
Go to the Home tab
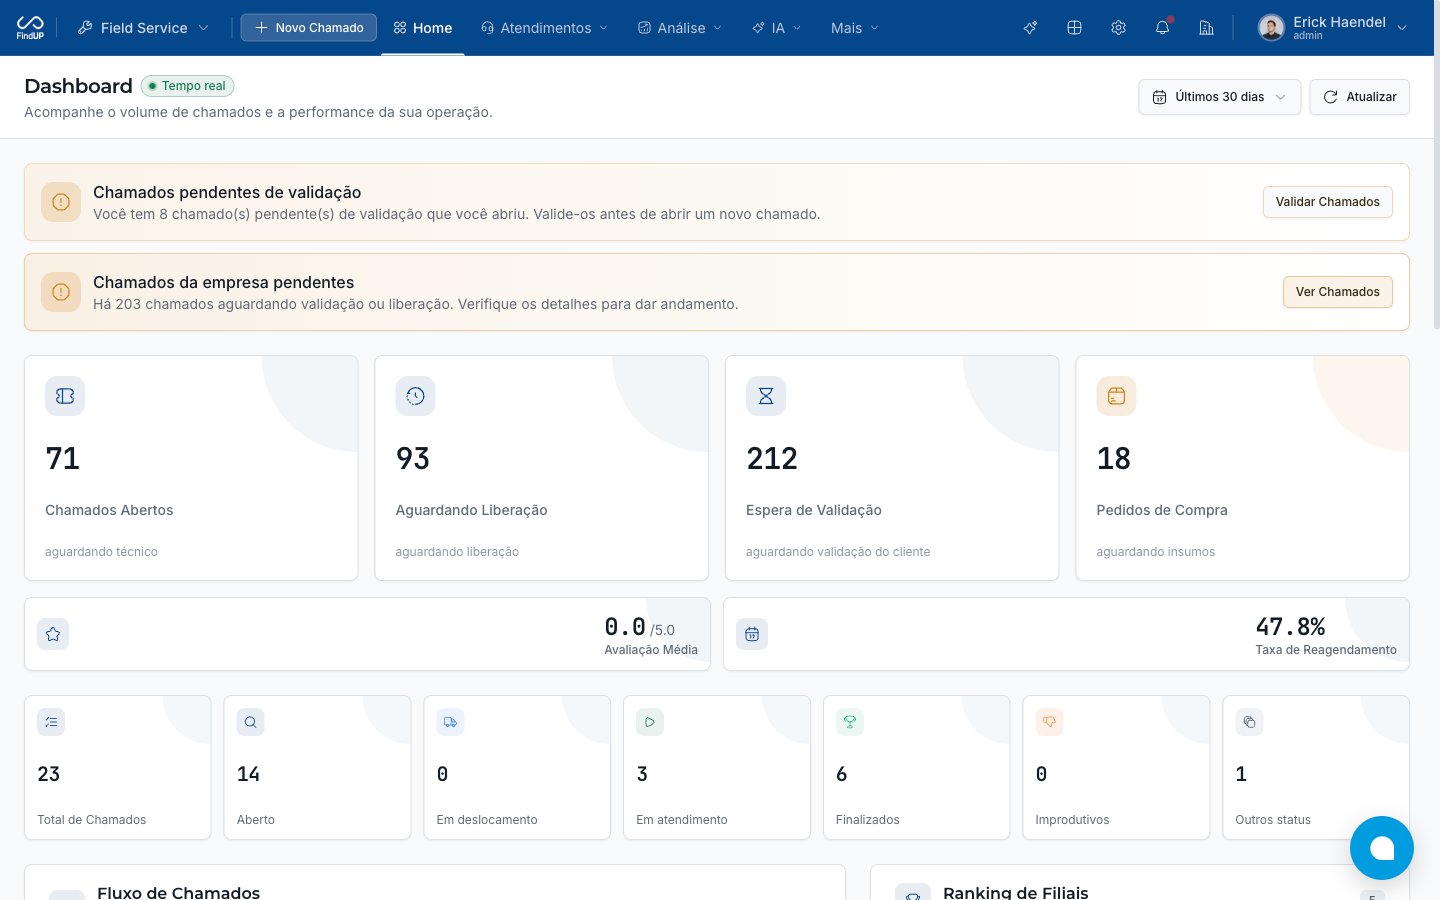pyautogui.click(x=422, y=28)
